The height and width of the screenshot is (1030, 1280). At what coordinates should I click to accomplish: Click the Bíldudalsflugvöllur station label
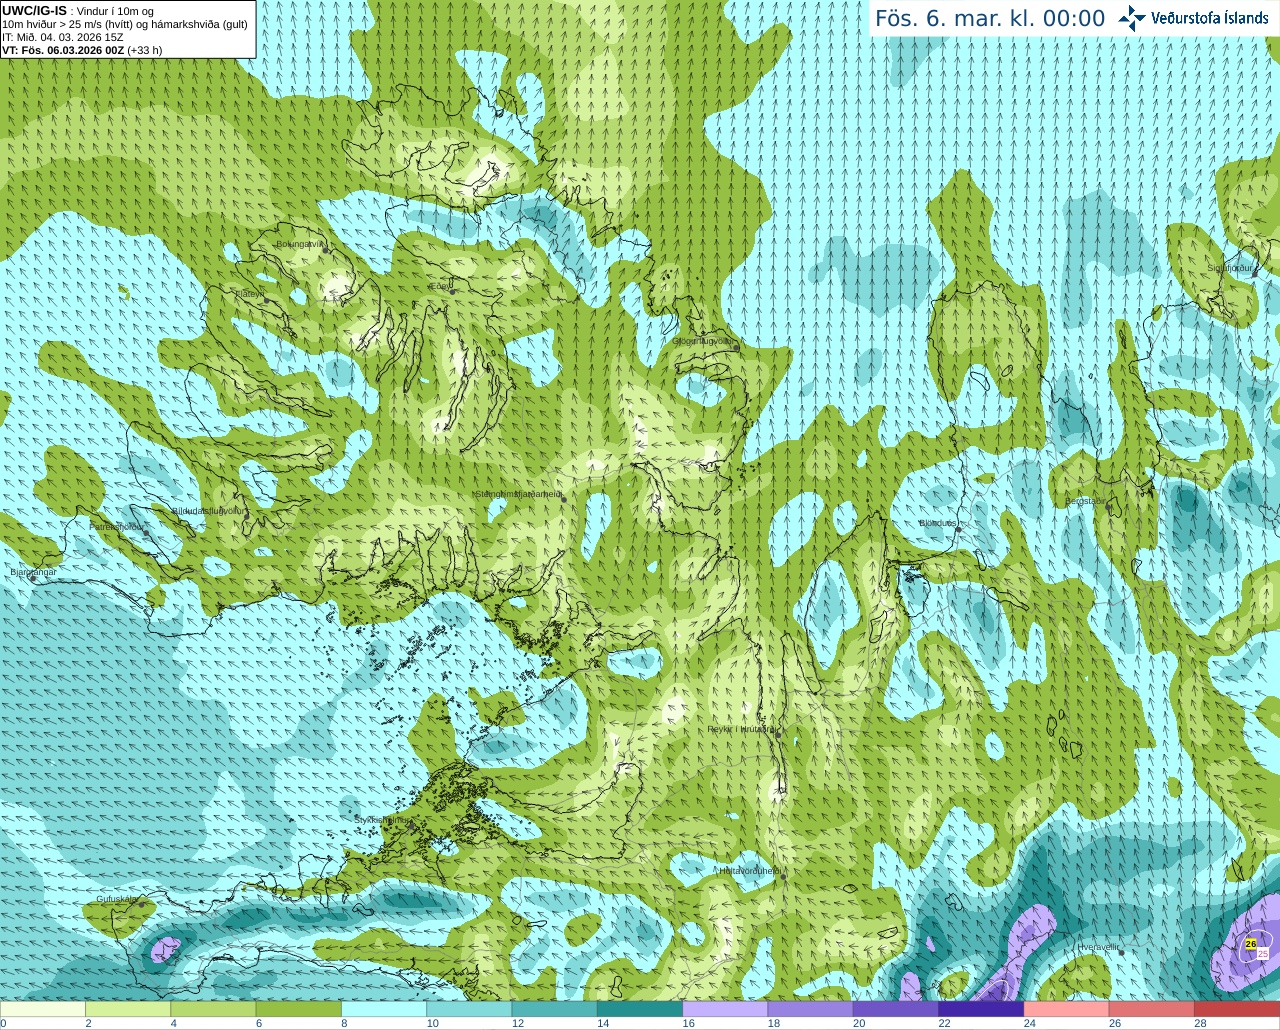coord(209,510)
